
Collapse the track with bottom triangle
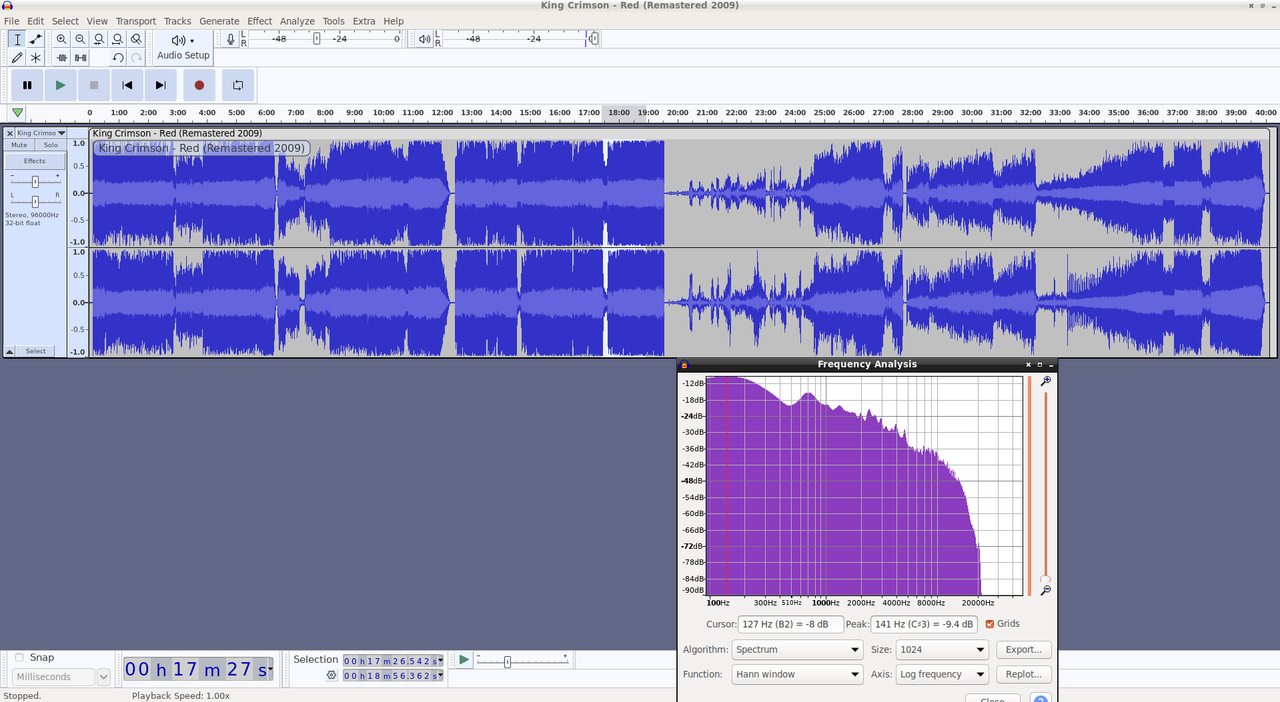[x=10, y=352]
